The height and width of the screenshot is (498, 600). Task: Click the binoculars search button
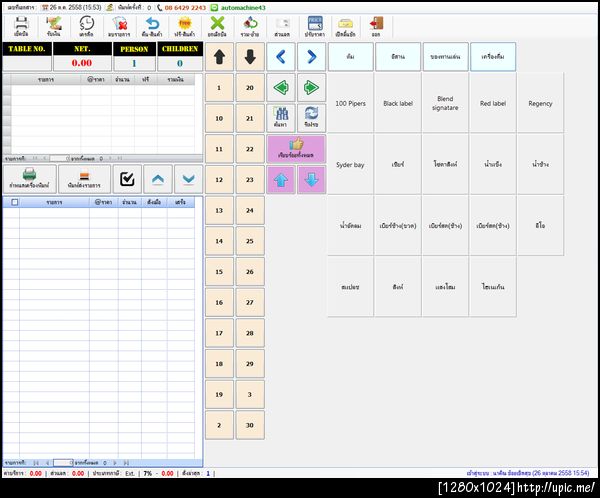(281, 118)
